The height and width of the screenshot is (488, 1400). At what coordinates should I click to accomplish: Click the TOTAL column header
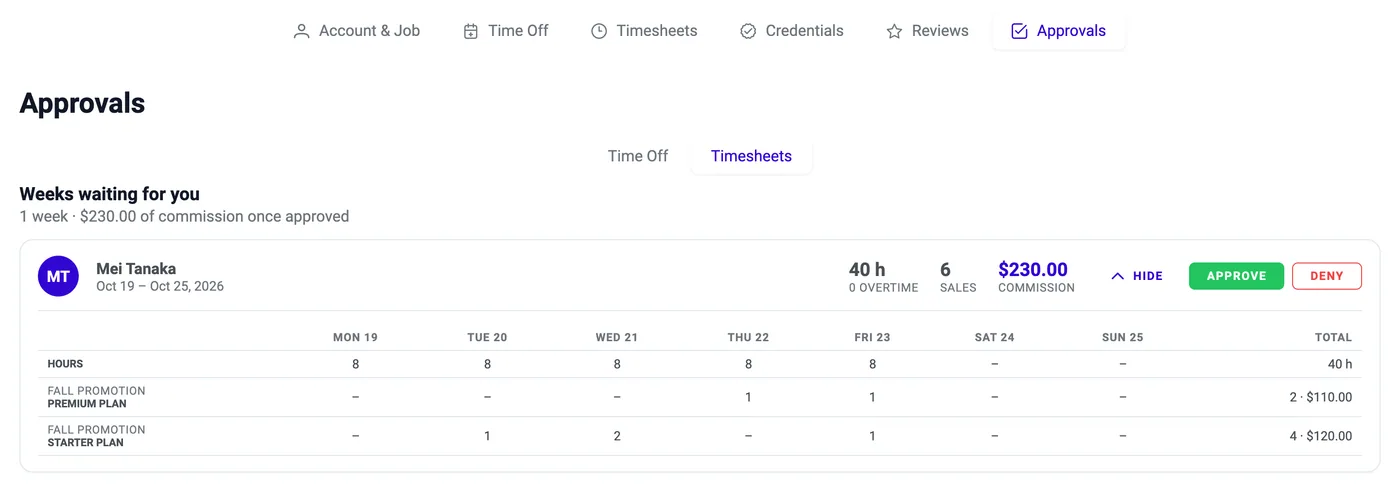pos(1333,337)
